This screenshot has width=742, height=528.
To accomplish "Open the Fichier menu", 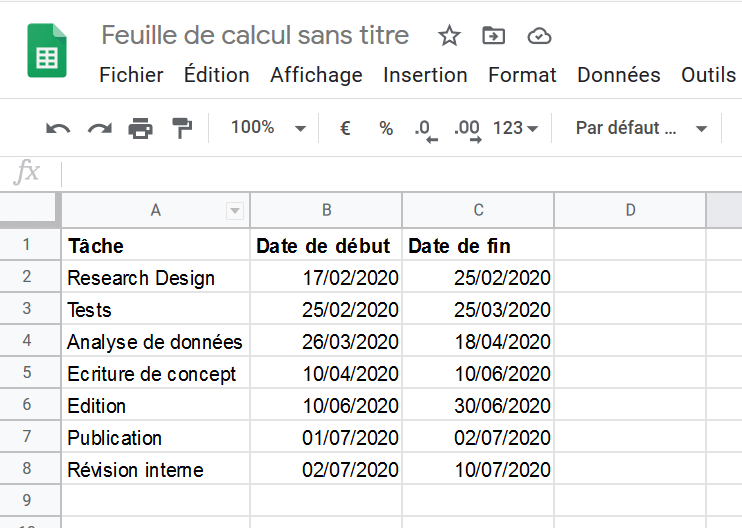I will (x=131, y=75).
